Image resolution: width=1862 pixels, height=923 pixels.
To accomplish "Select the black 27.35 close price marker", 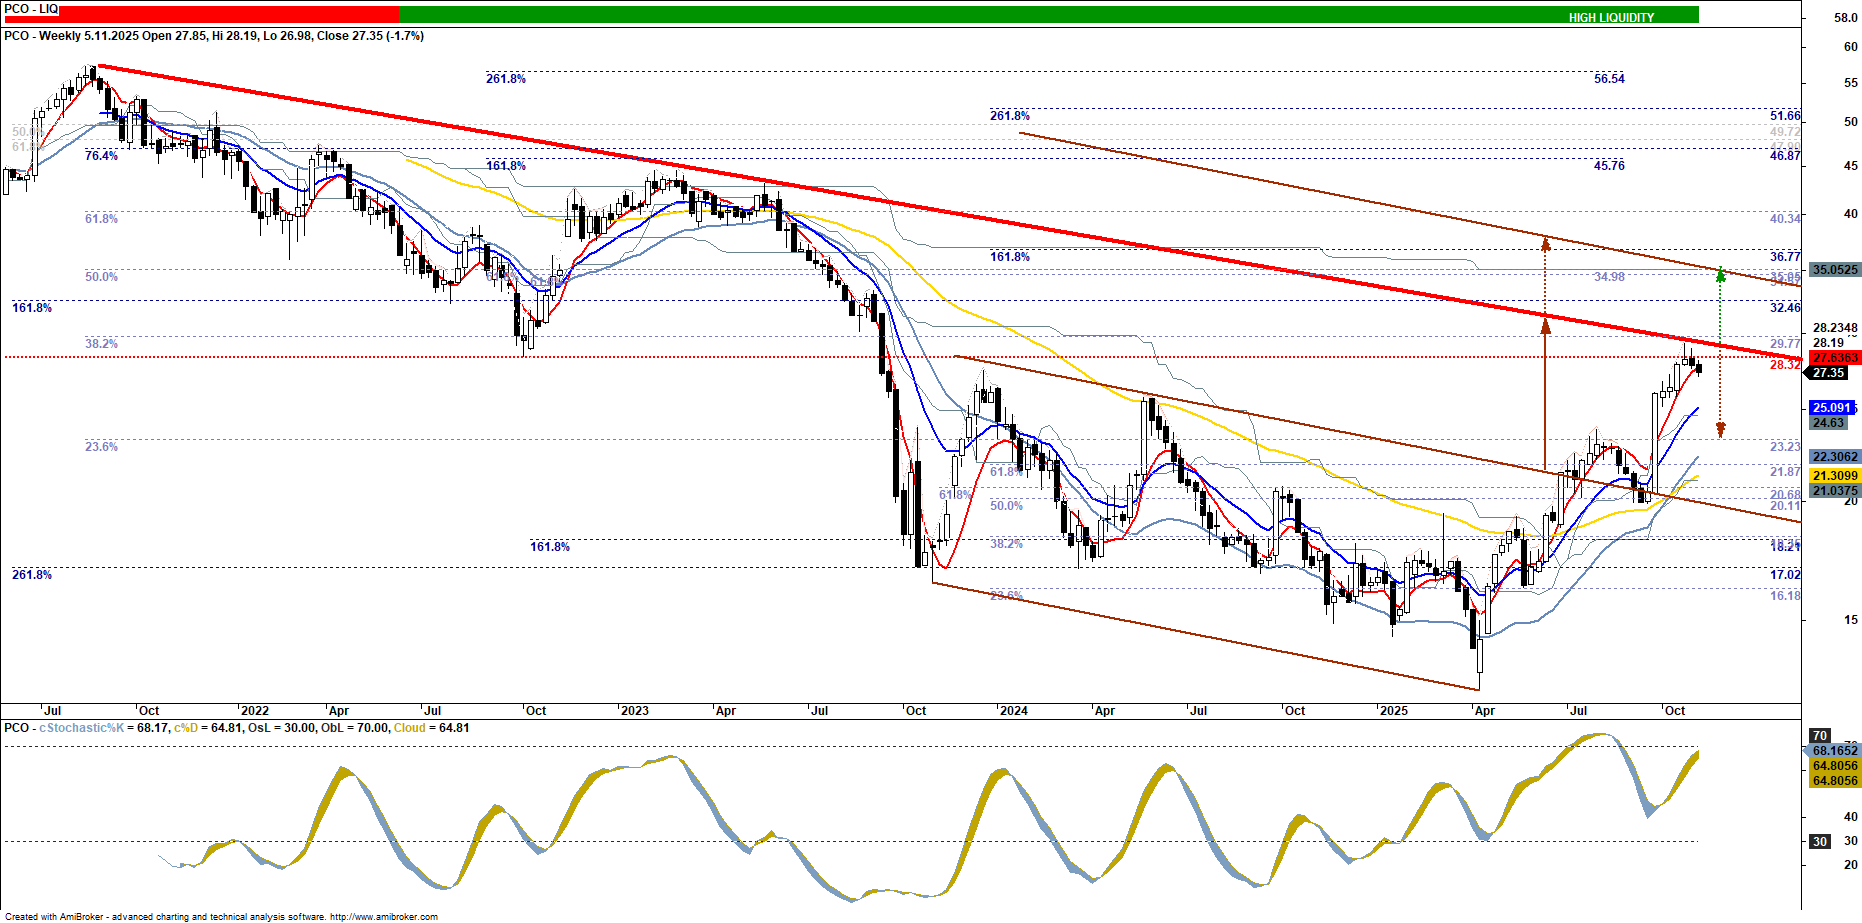I will coord(1828,373).
